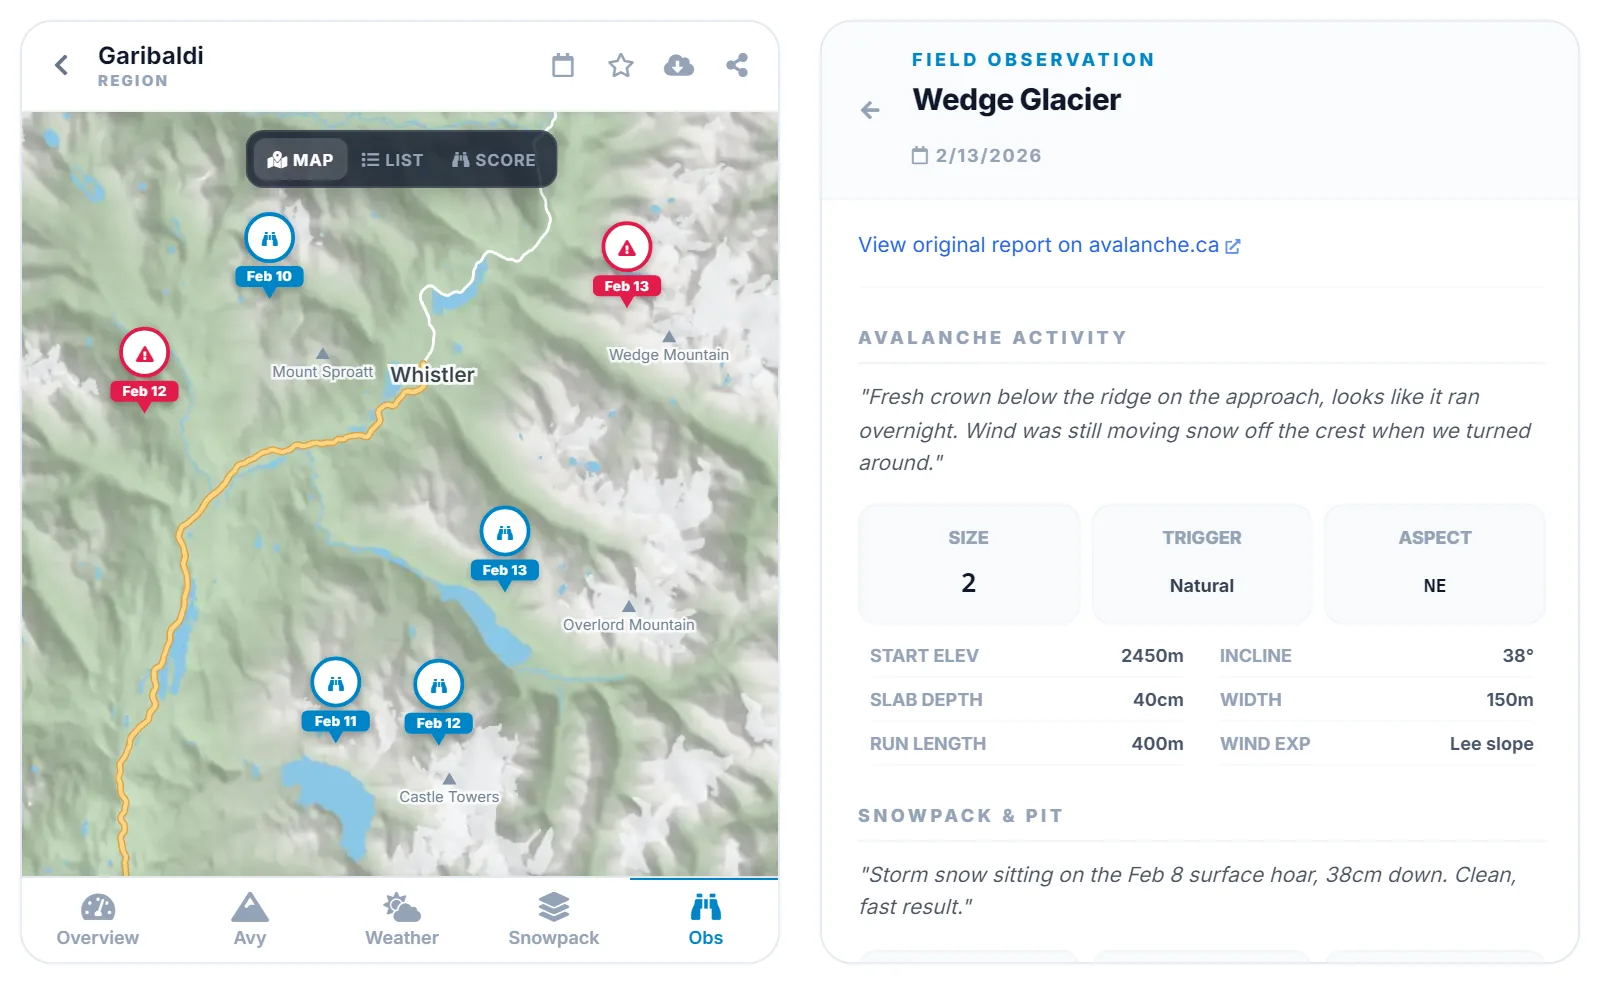
Task: Open the calendar date picker icon
Action: [563, 66]
